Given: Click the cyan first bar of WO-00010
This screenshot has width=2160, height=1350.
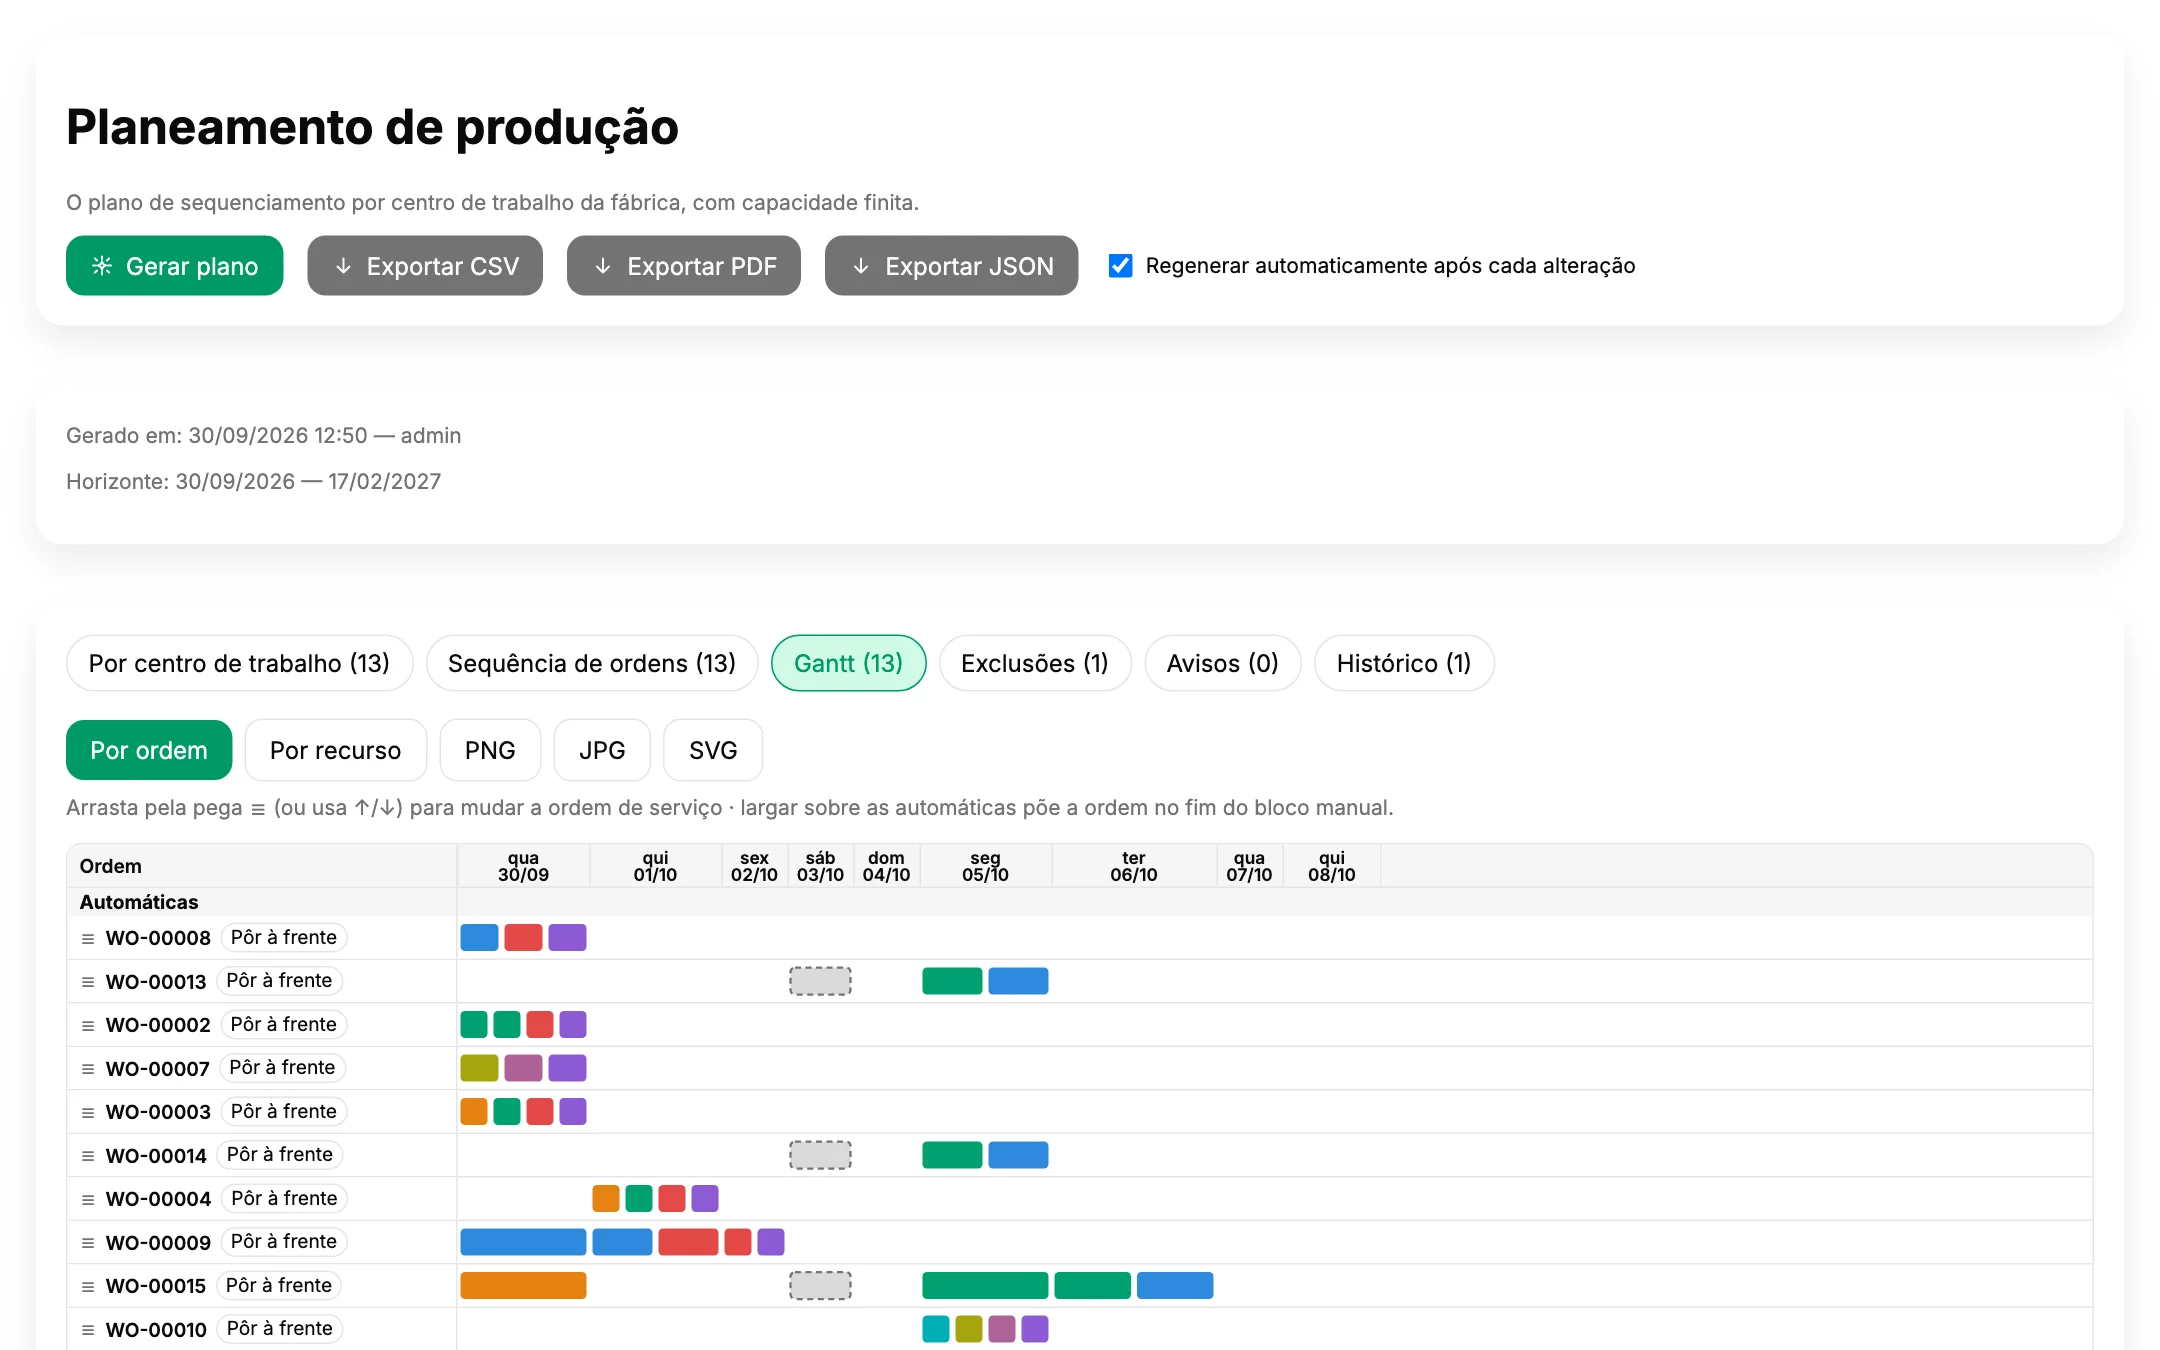Looking at the screenshot, I should pyautogui.click(x=935, y=1329).
